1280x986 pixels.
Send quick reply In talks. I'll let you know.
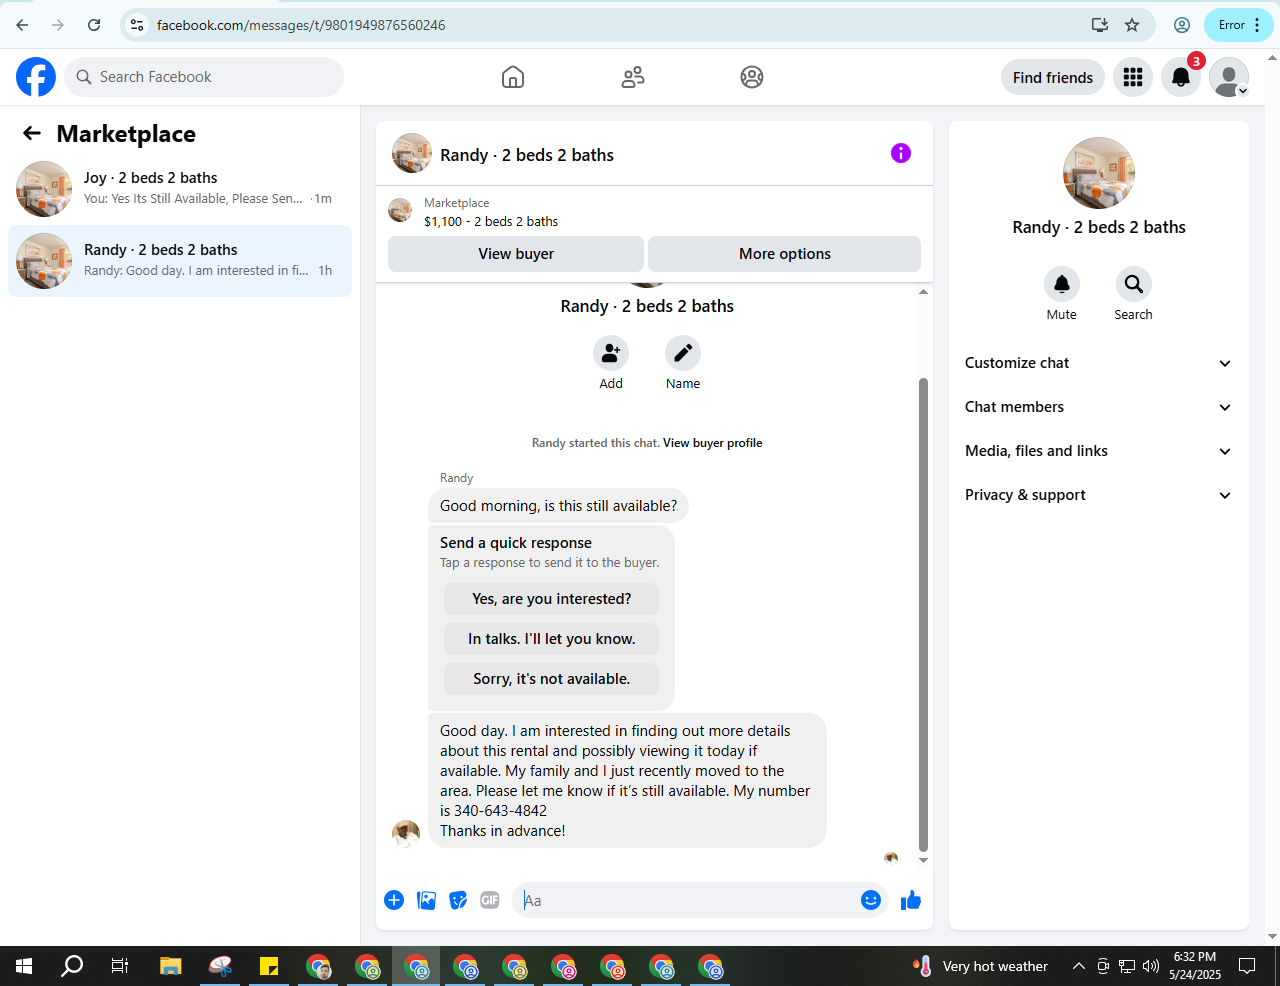(x=552, y=639)
